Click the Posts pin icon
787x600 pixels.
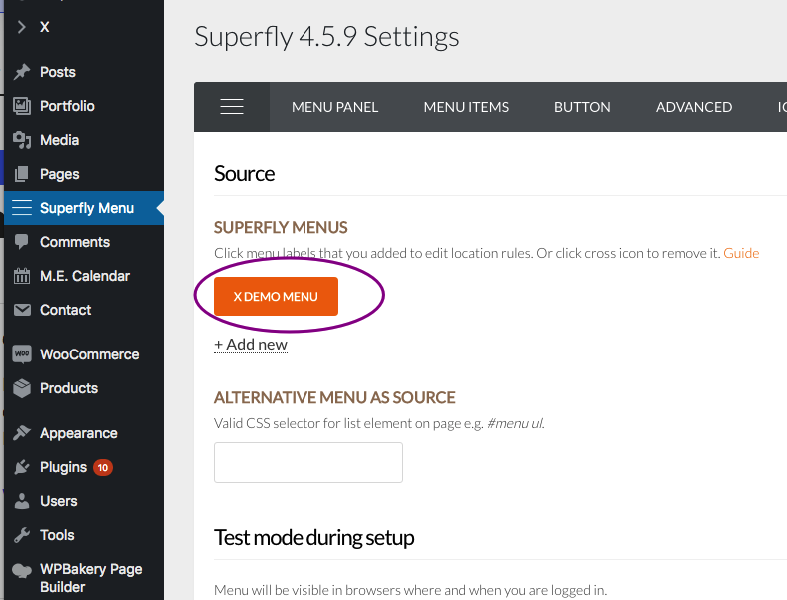[x=22, y=72]
